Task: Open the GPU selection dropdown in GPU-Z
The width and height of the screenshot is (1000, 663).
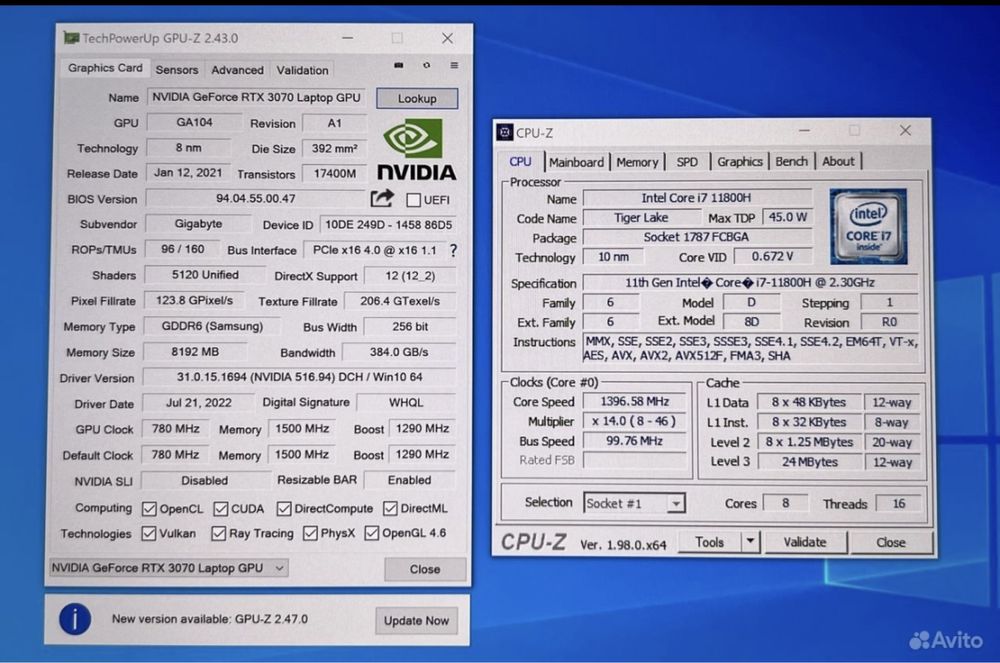Action: [x=168, y=567]
